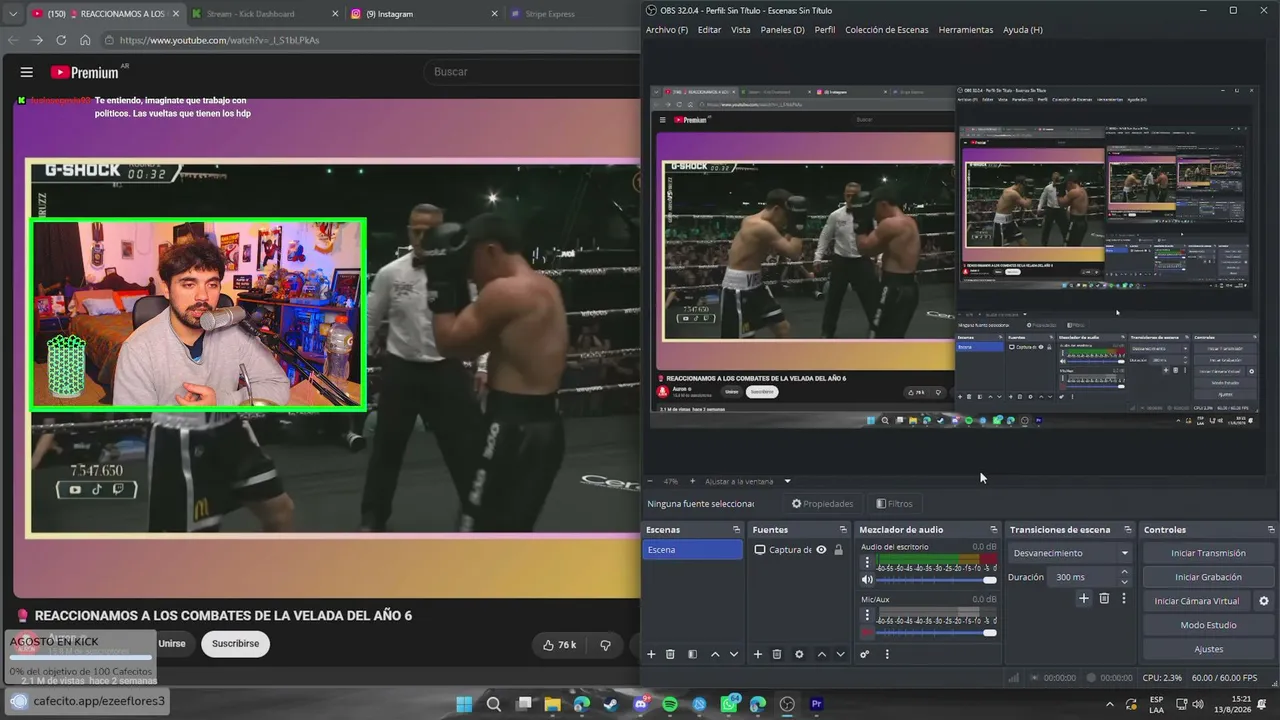Click Iniciar Grabación button
The image size is (1280, 720).
click(1209, 577)
